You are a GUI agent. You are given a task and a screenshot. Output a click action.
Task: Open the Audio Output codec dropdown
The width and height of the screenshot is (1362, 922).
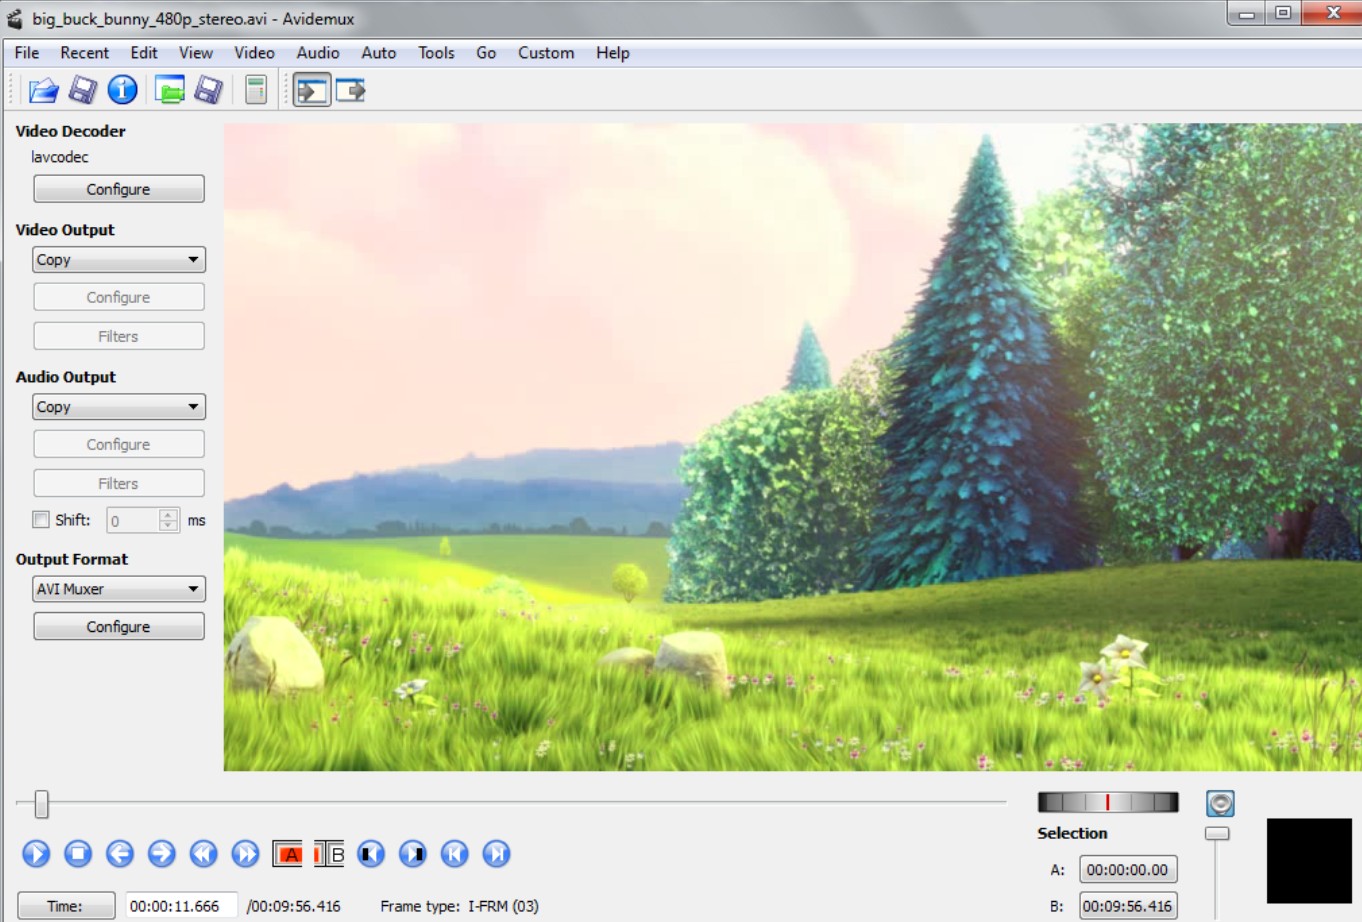tap(119, 406)
